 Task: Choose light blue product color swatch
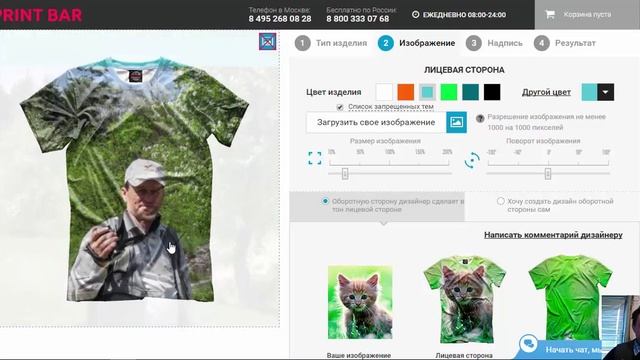pyautogui.click(x=427, y=92)
